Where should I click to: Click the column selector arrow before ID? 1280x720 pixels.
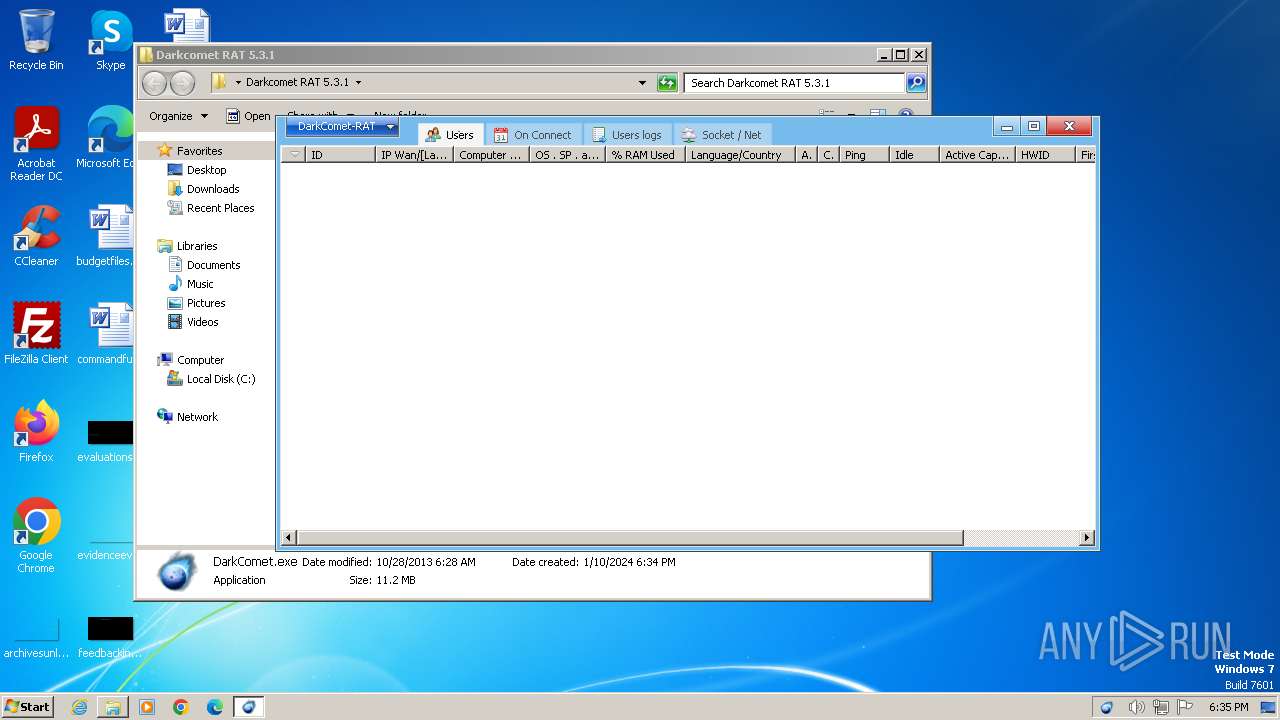293,155
